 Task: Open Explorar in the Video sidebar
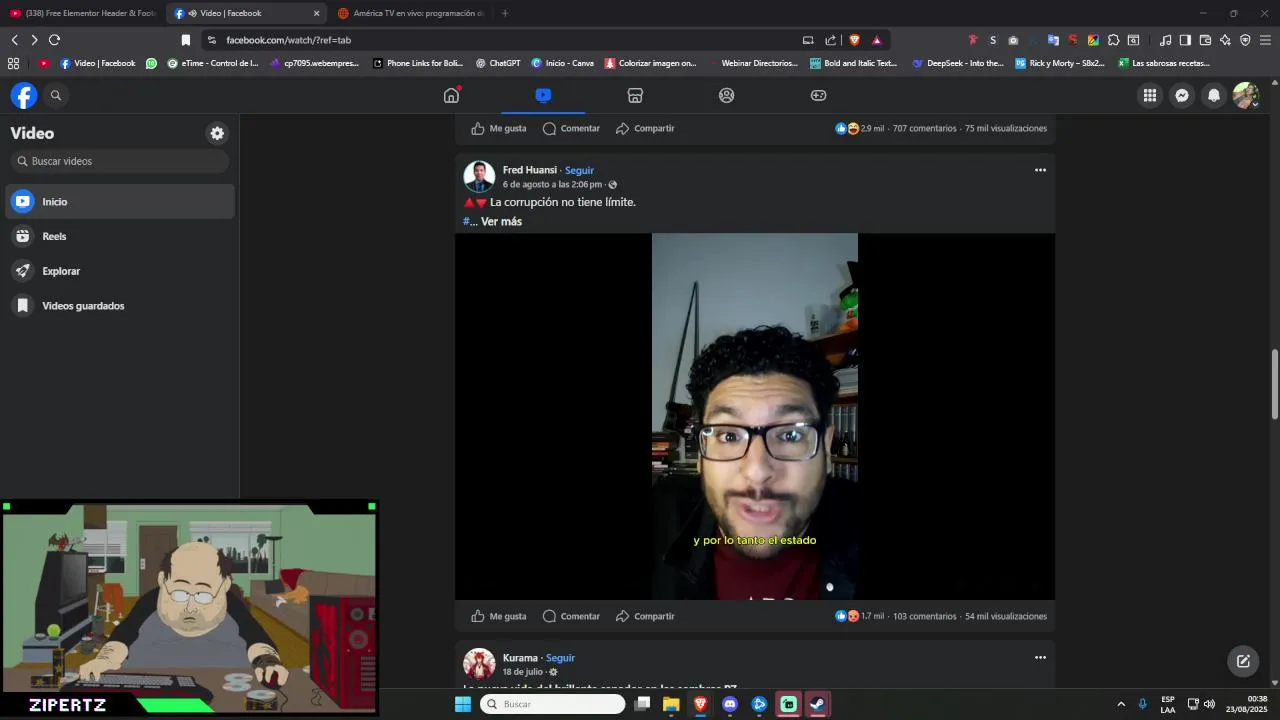click(x=120, y=271)
